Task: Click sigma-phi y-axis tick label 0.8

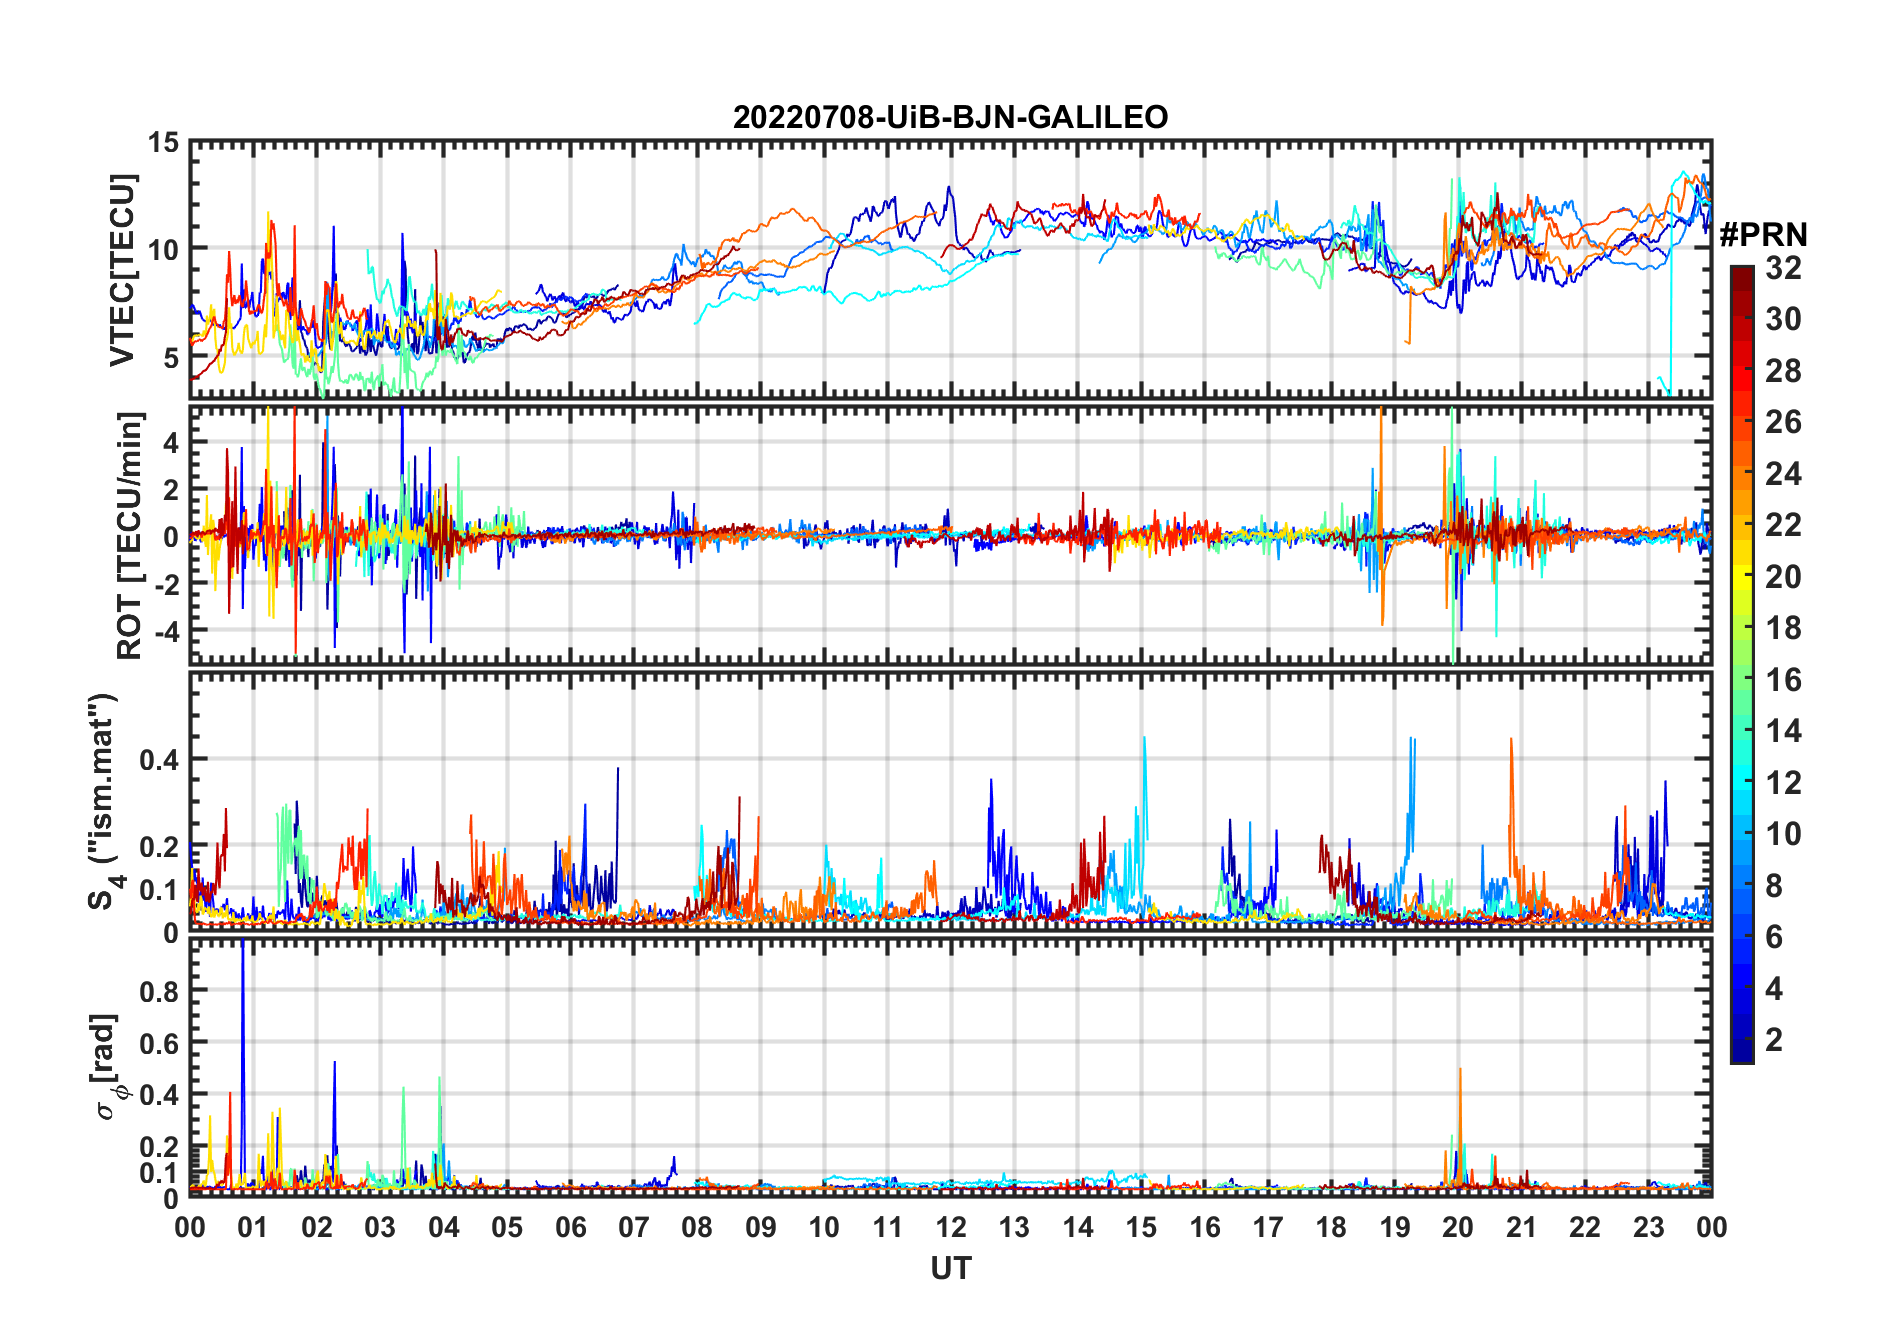Action: tap(160, 991)
